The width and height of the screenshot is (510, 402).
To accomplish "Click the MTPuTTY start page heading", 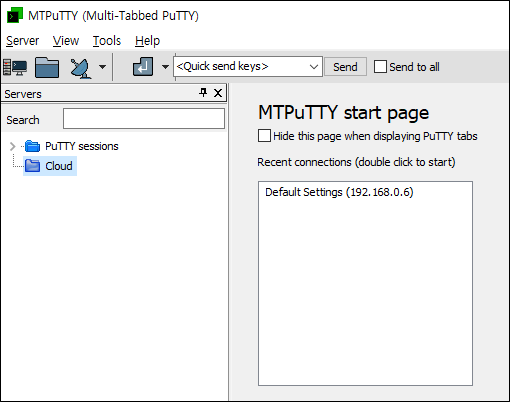I will [x=343, y=113].
